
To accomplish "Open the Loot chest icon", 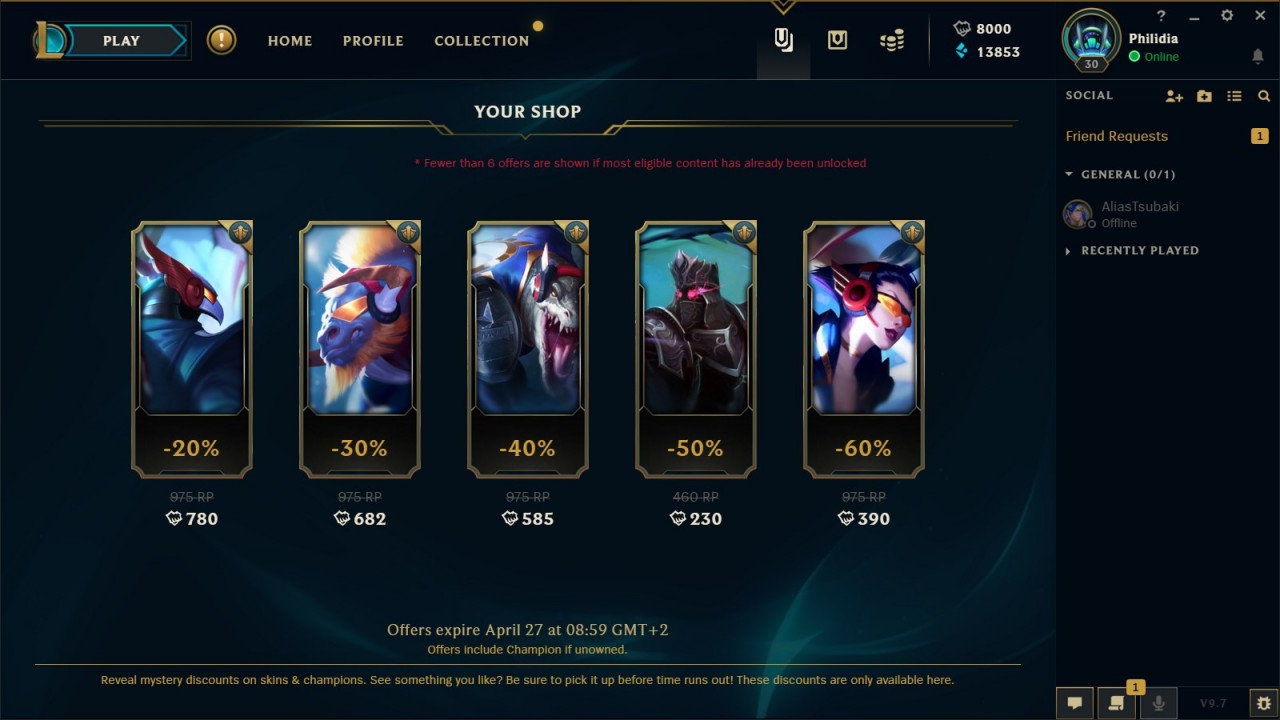I will coord(837,40).
